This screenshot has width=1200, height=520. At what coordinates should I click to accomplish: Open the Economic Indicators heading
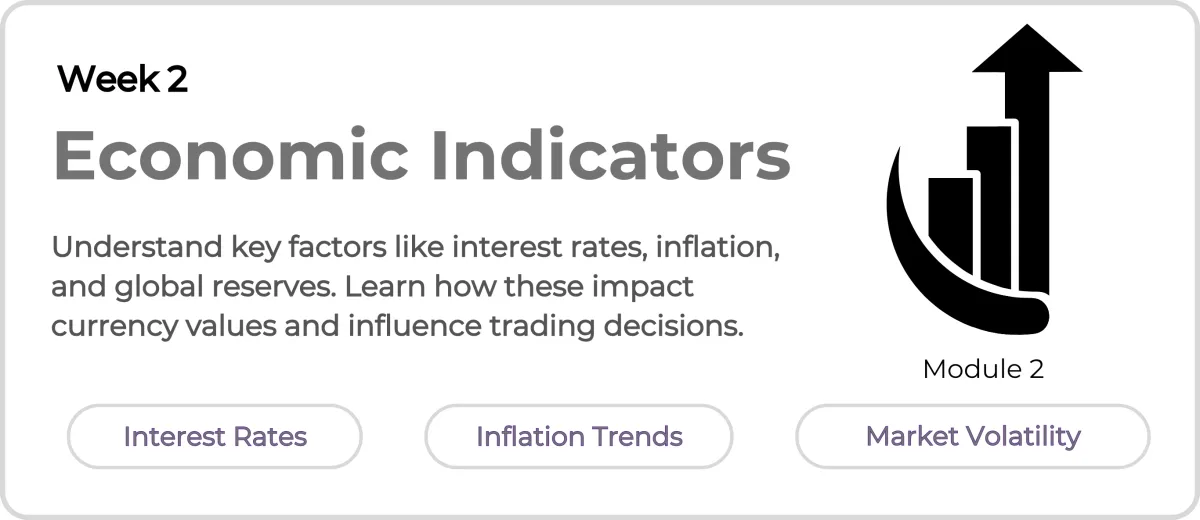[421, 155]
